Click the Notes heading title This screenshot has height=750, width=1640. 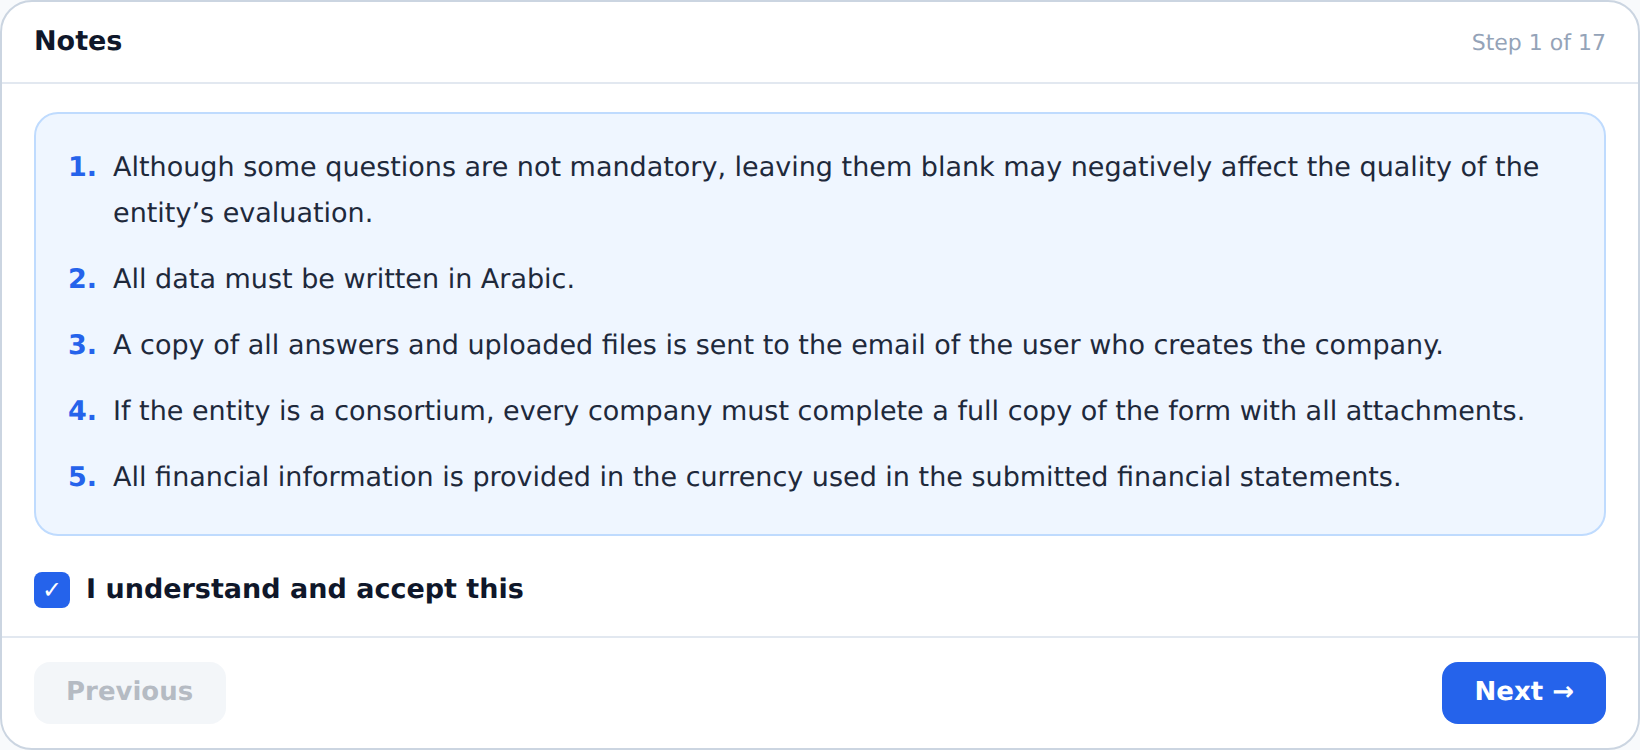[x=78, y=41]
